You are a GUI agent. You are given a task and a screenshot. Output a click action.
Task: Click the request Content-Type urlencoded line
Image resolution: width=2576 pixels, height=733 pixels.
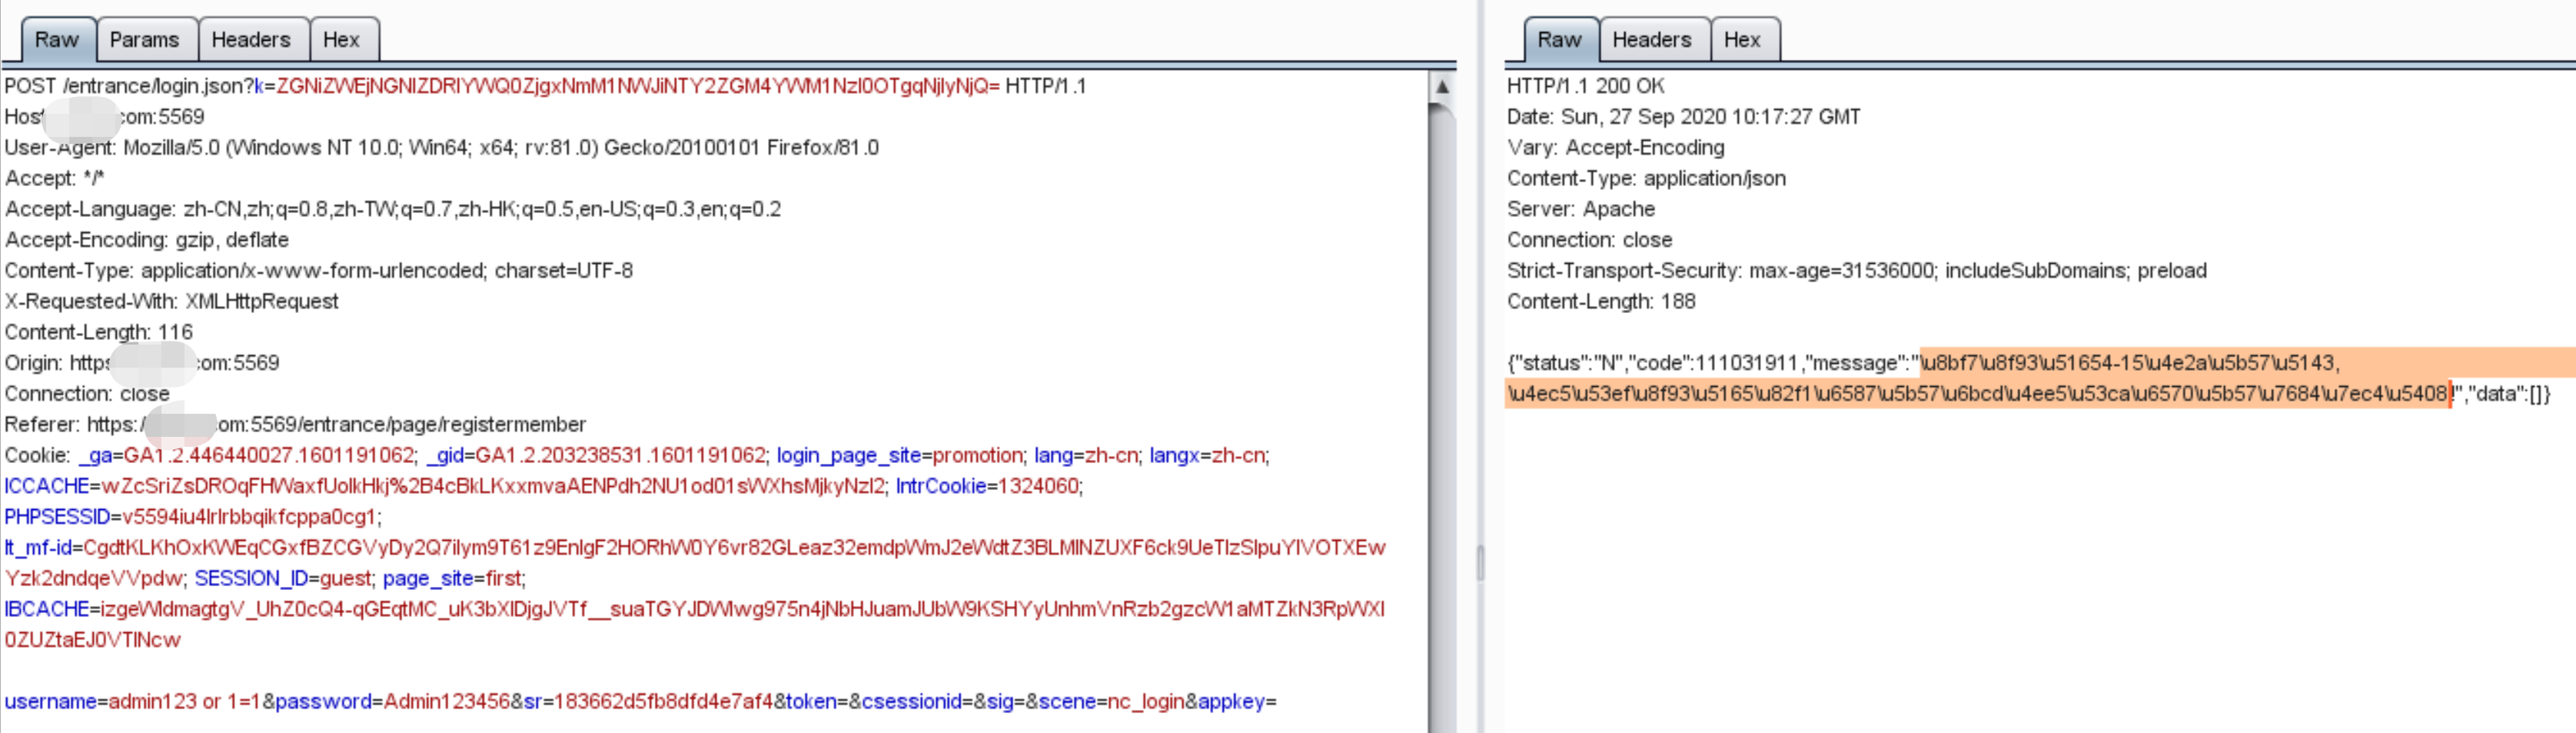tap(319, 271)
